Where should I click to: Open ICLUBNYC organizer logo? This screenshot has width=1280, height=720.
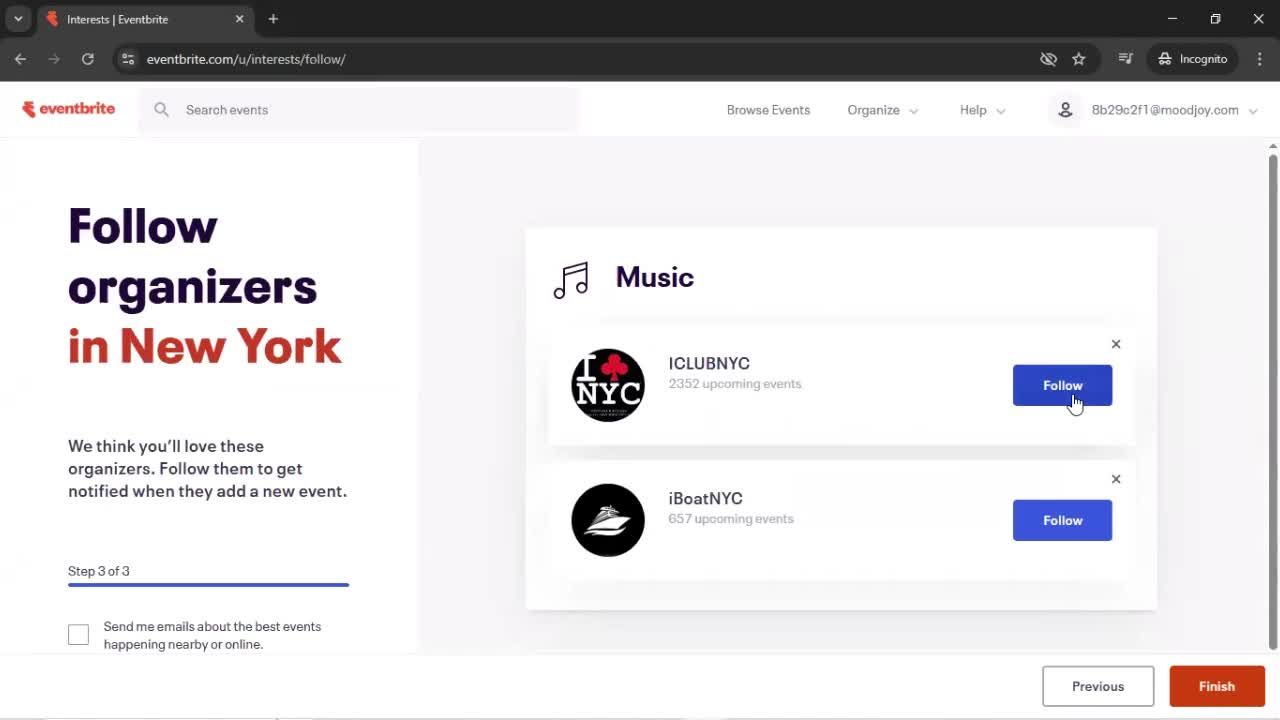pyautogui.click(x=608, y=385)
